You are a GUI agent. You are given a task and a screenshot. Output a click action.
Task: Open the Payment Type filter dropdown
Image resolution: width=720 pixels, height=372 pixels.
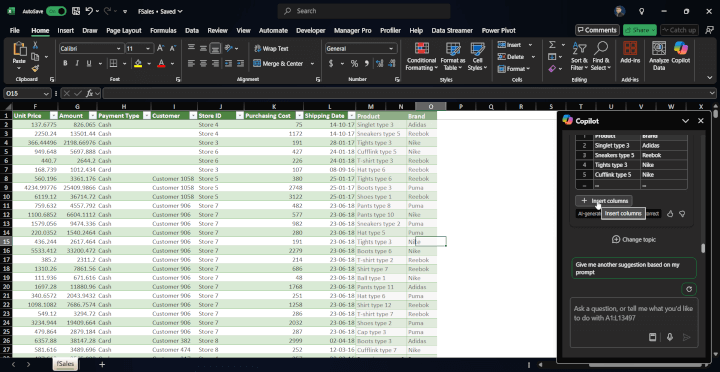click(x=146, y=116)
